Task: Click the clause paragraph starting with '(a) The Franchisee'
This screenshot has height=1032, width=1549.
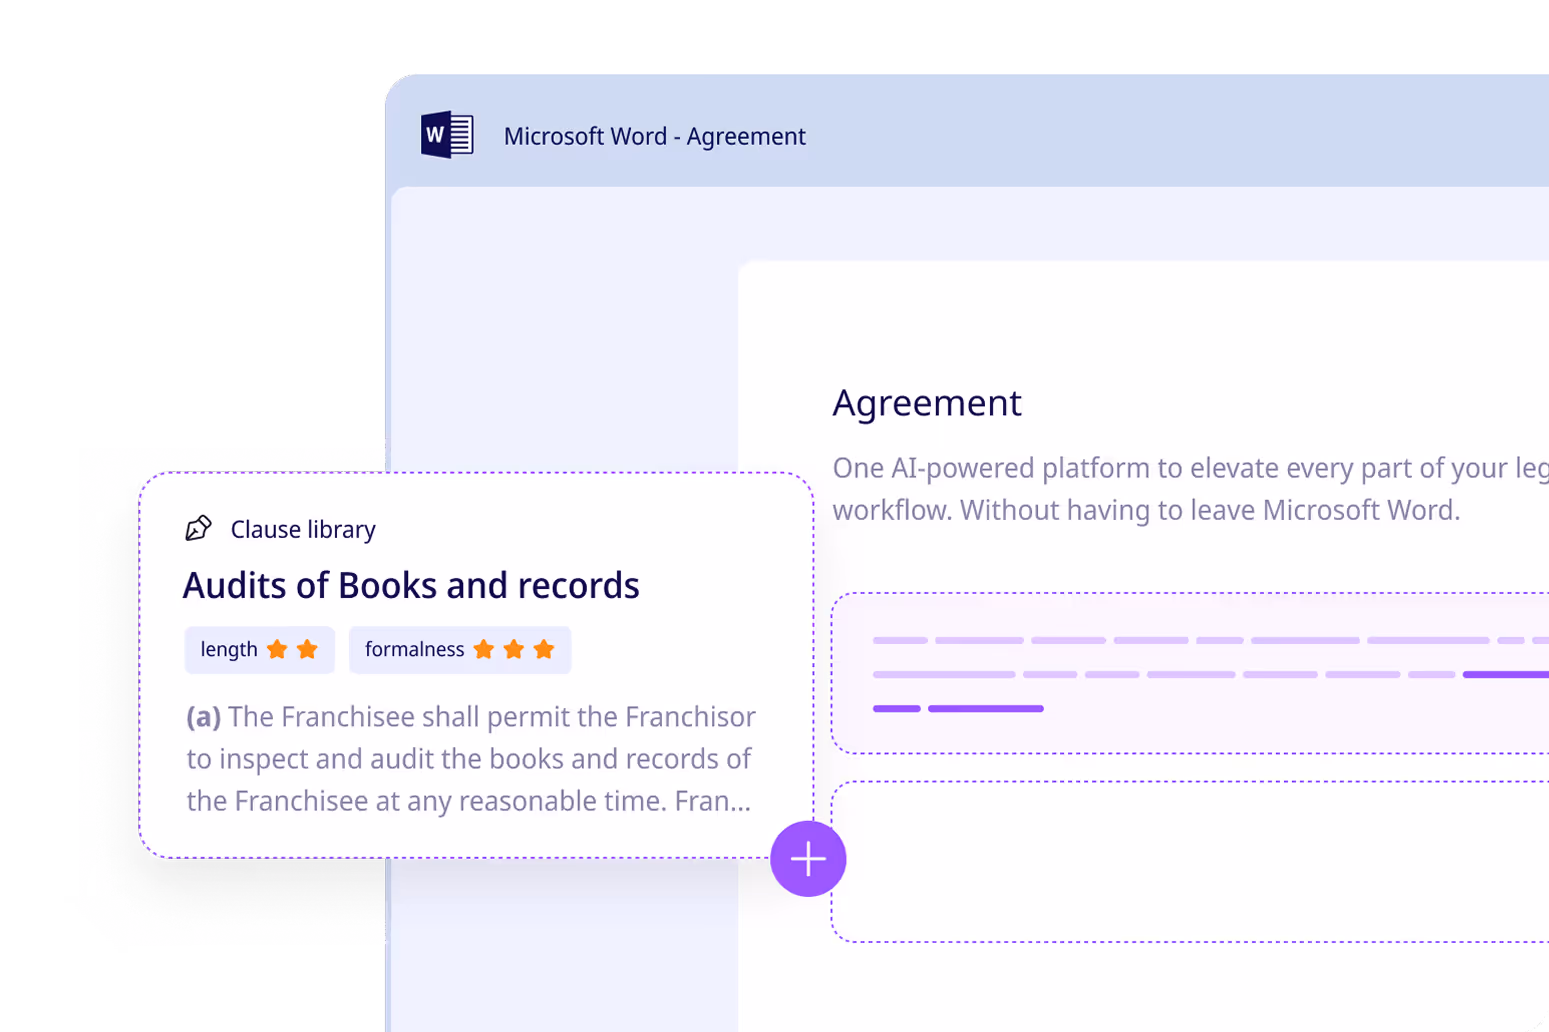Action: [x=470, y=759]
